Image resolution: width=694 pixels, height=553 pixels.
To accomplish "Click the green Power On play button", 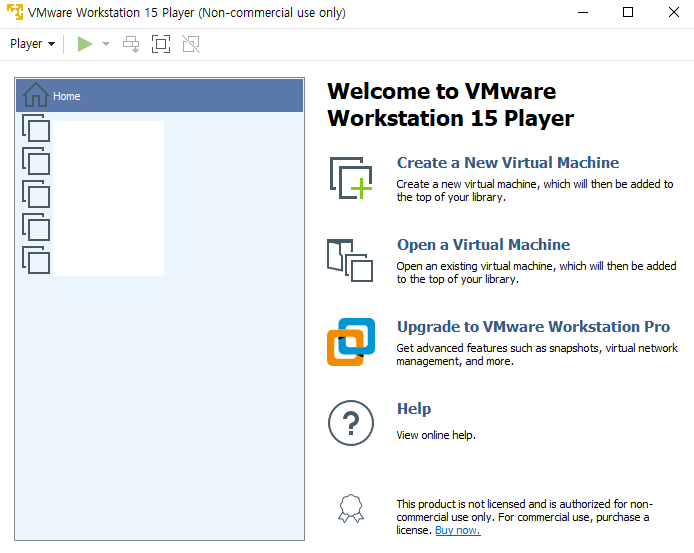I will click(85, 44).
